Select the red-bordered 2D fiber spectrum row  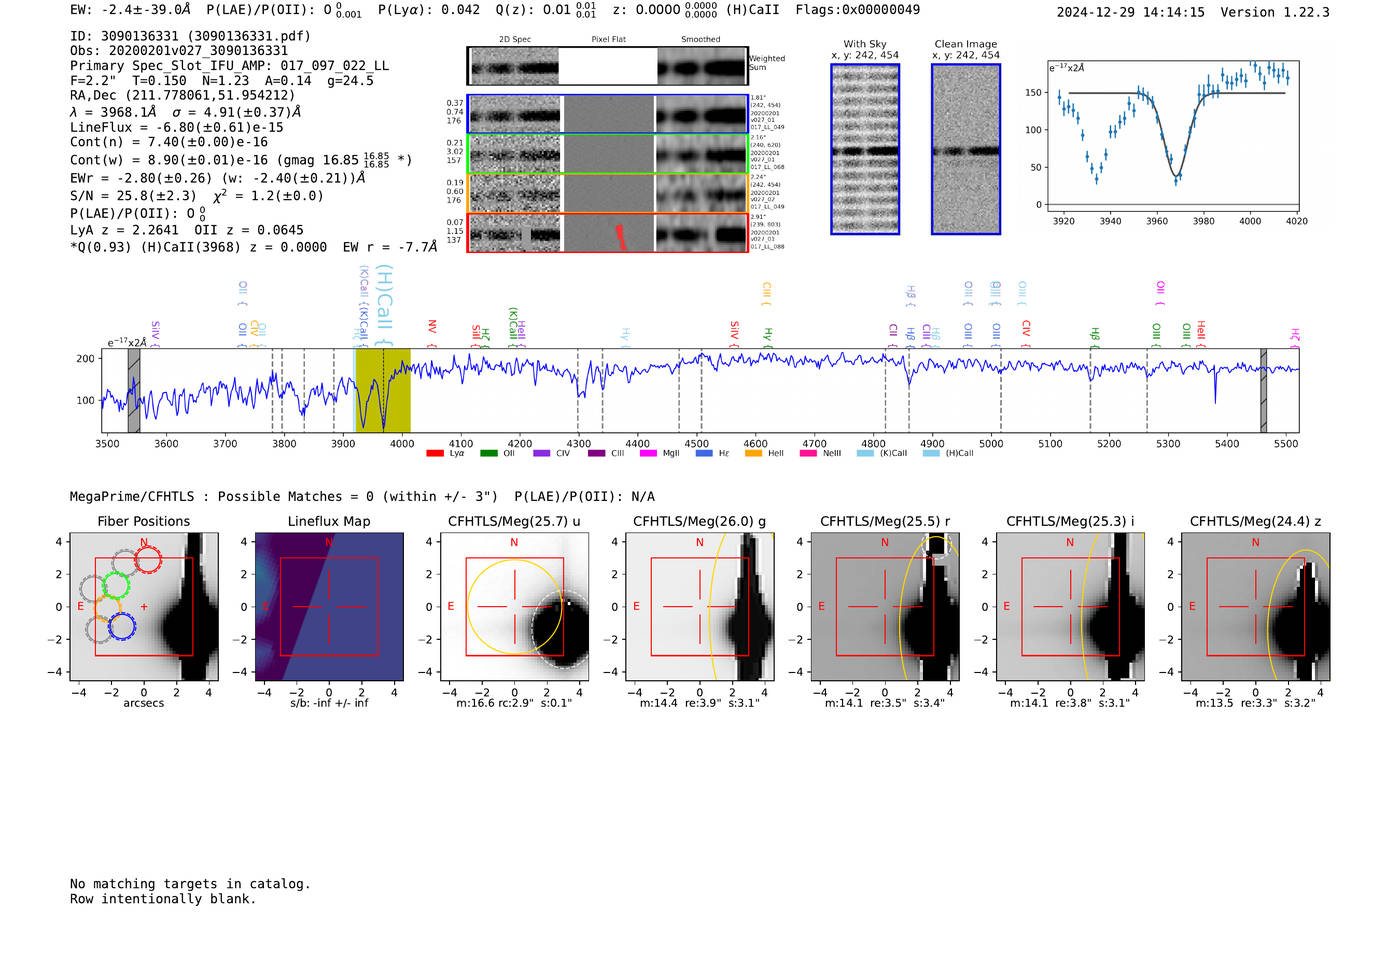coord(608,232)
